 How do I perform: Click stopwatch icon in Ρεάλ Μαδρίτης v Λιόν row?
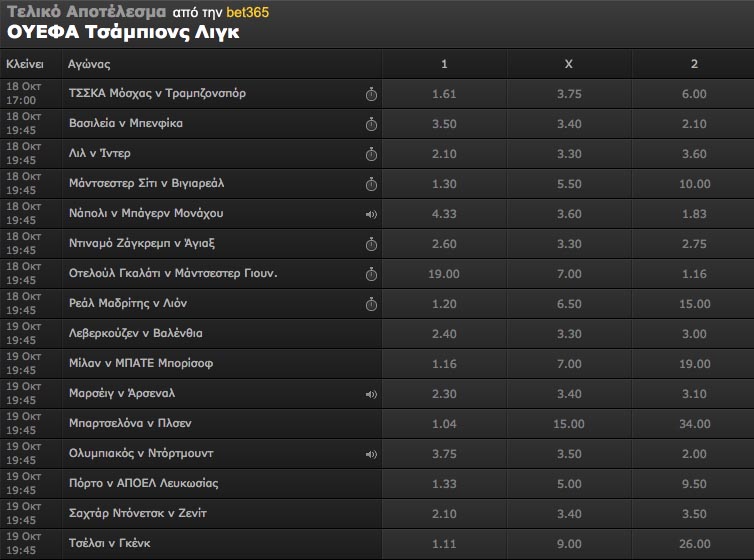371,304
